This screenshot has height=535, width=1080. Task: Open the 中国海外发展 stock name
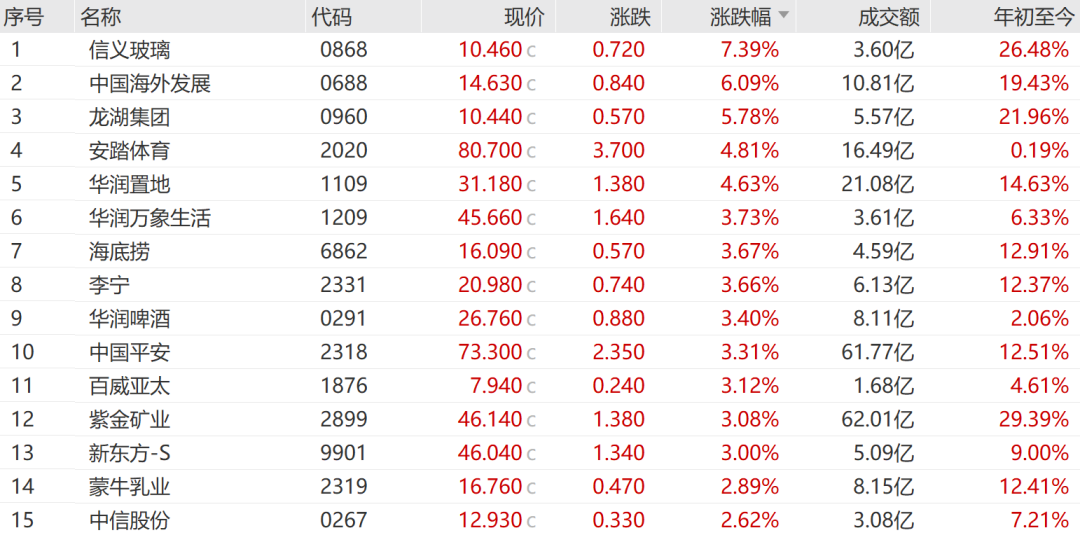(x=150, y=84)
